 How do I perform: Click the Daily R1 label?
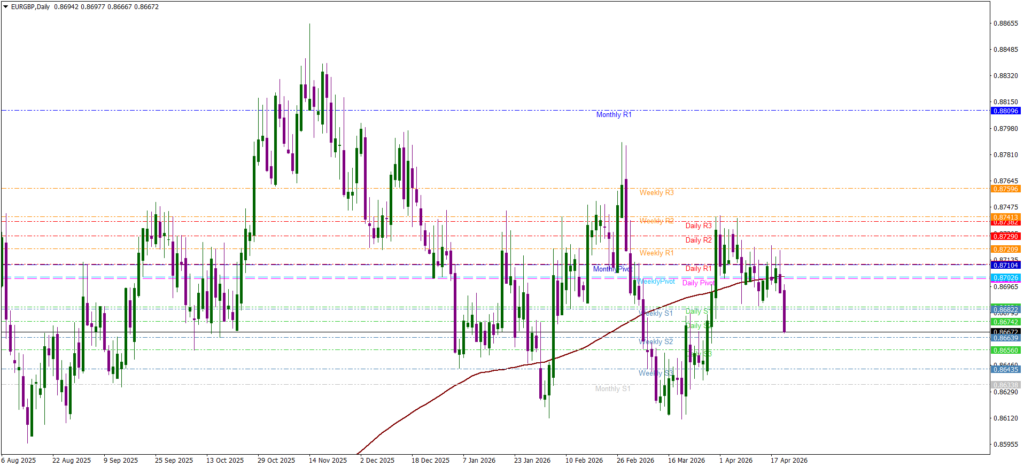coord(698,268)
